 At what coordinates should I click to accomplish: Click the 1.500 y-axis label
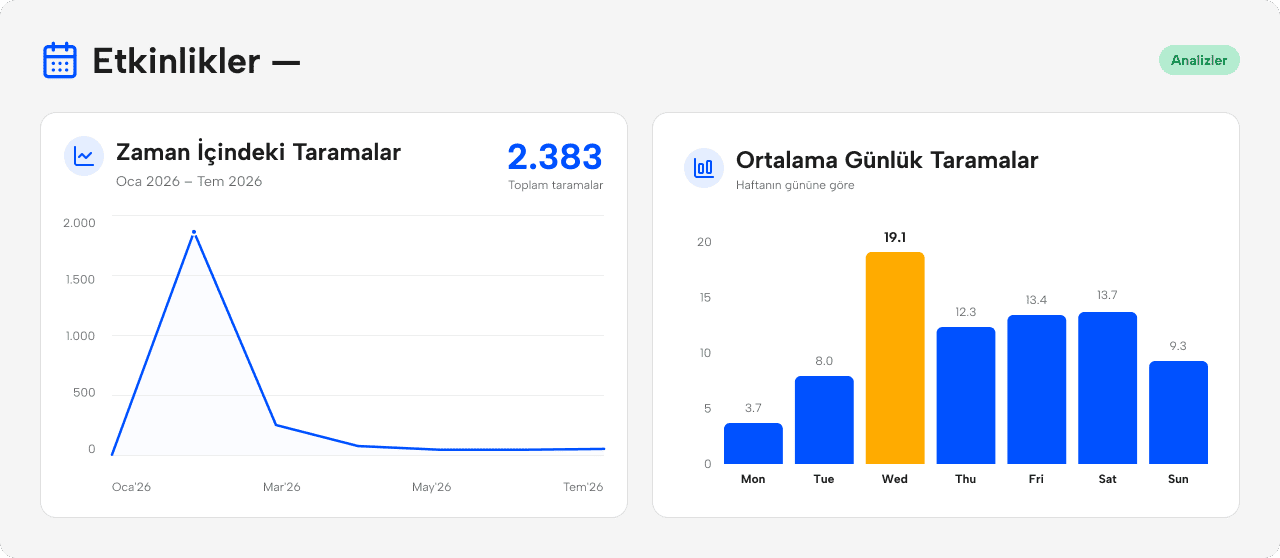click(80, 279)
